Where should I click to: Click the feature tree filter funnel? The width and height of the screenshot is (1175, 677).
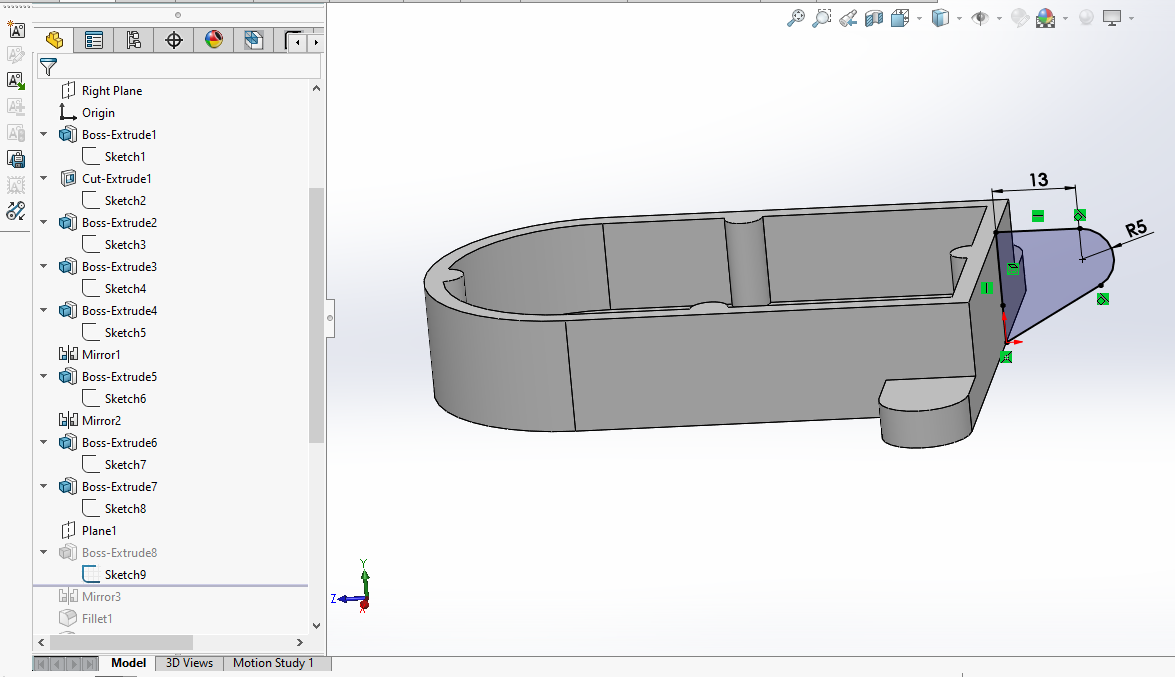coord(48,67)
